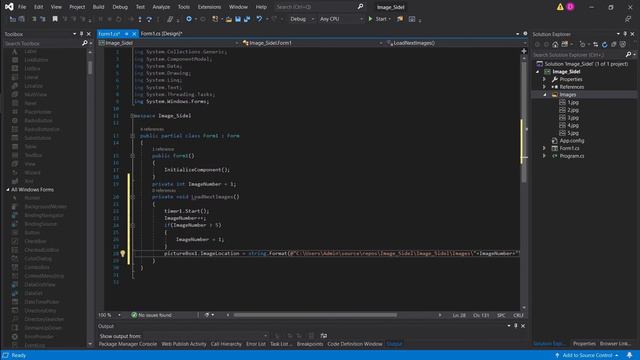Viewport: 640px width, 360px height.
Task: Click the Save All icon in toolbar
Action: pyautogui.click(x=247, y=19)
